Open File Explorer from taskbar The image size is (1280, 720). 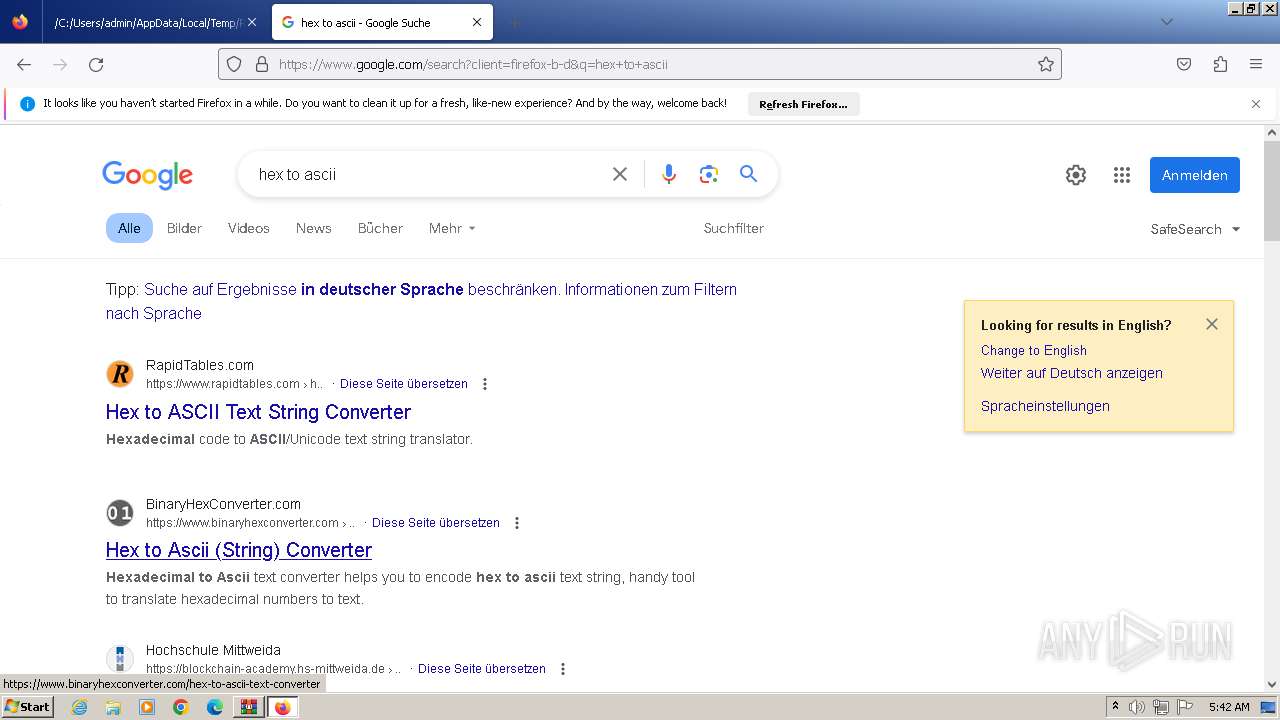[113, 707]
